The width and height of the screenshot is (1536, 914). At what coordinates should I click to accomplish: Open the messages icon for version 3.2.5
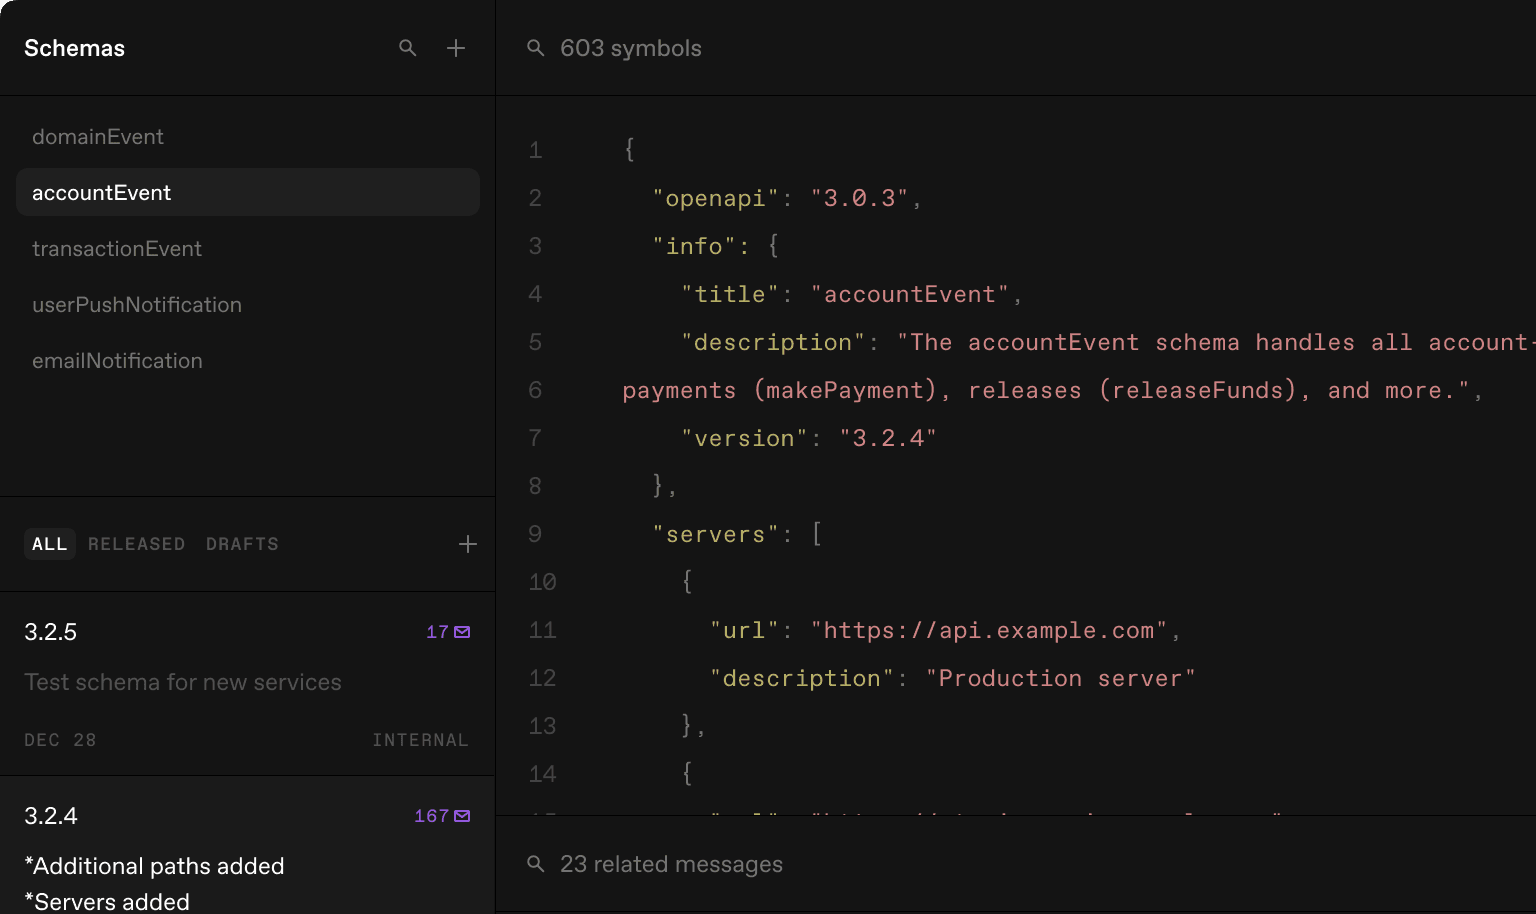point(461,631)
